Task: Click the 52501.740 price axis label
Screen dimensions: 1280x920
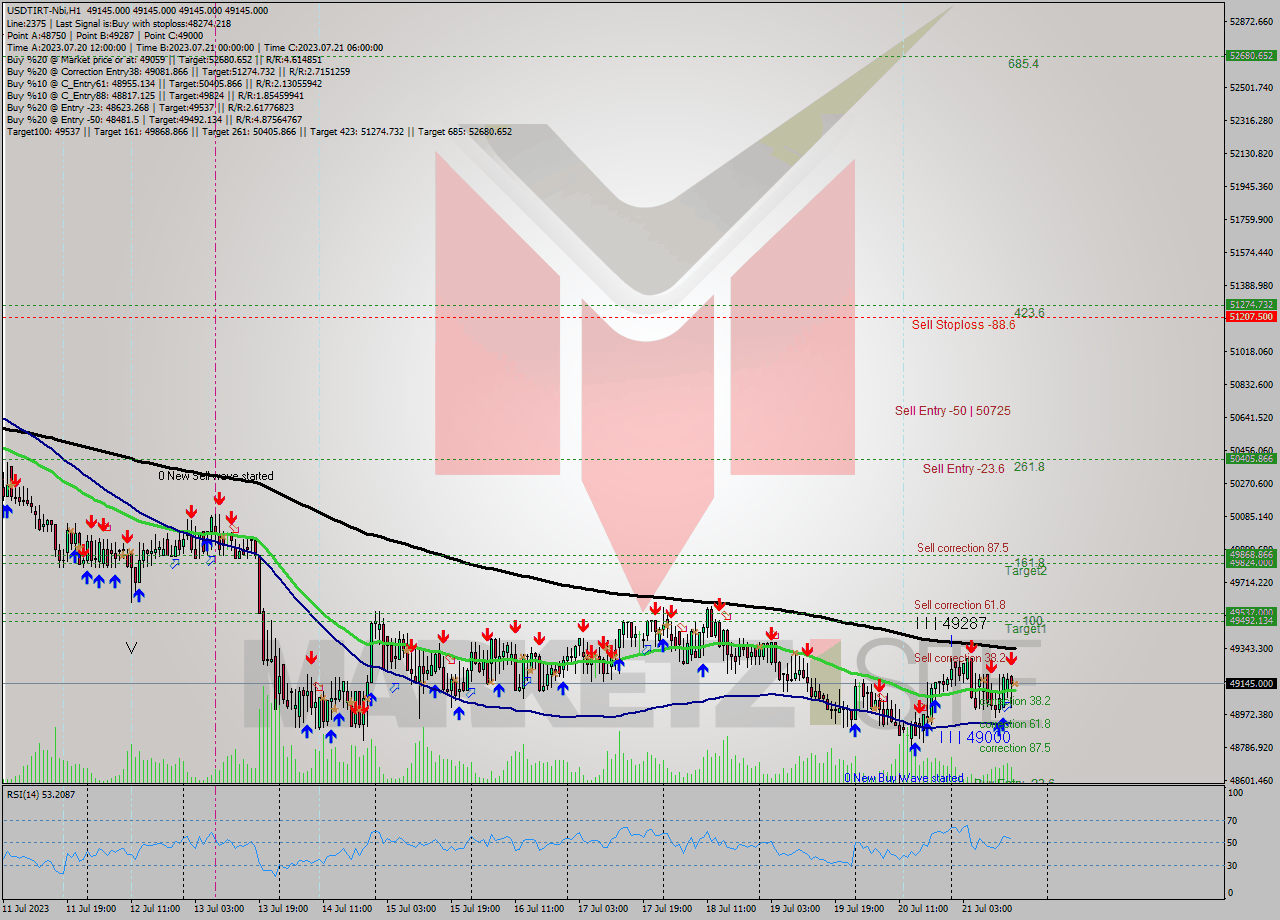Action: [x=1251, y=87]
